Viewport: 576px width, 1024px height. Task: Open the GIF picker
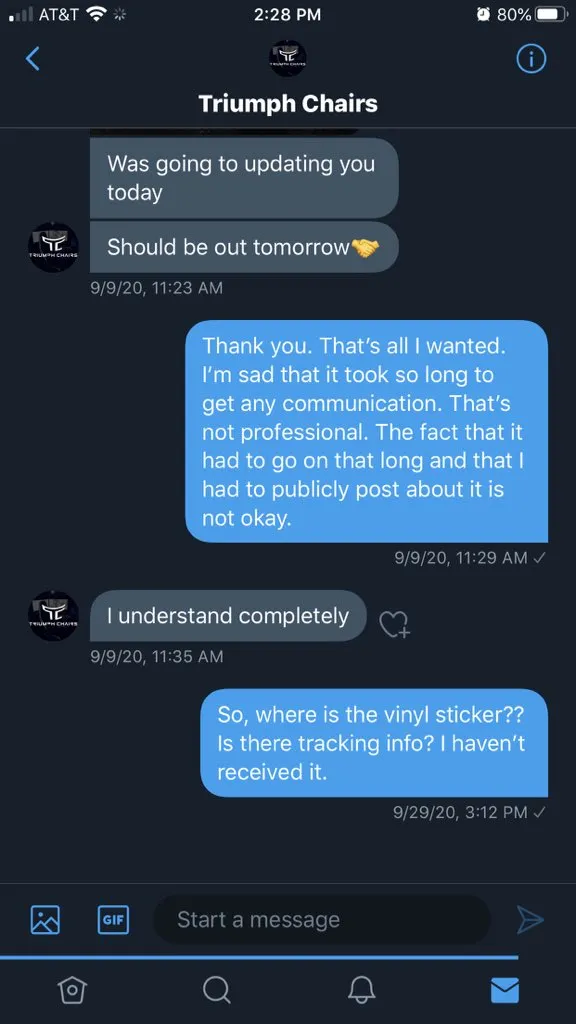(x=114, y=920)
